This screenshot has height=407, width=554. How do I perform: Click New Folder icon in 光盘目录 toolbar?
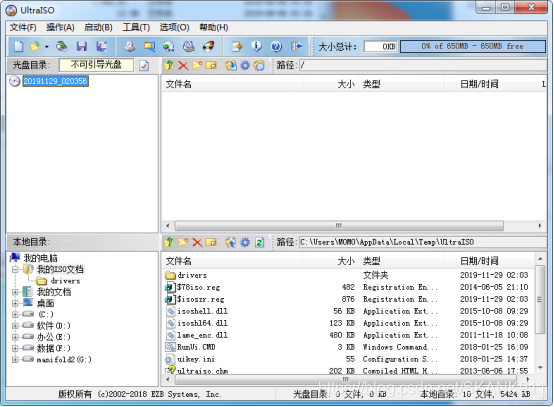(x=197, y=65)
